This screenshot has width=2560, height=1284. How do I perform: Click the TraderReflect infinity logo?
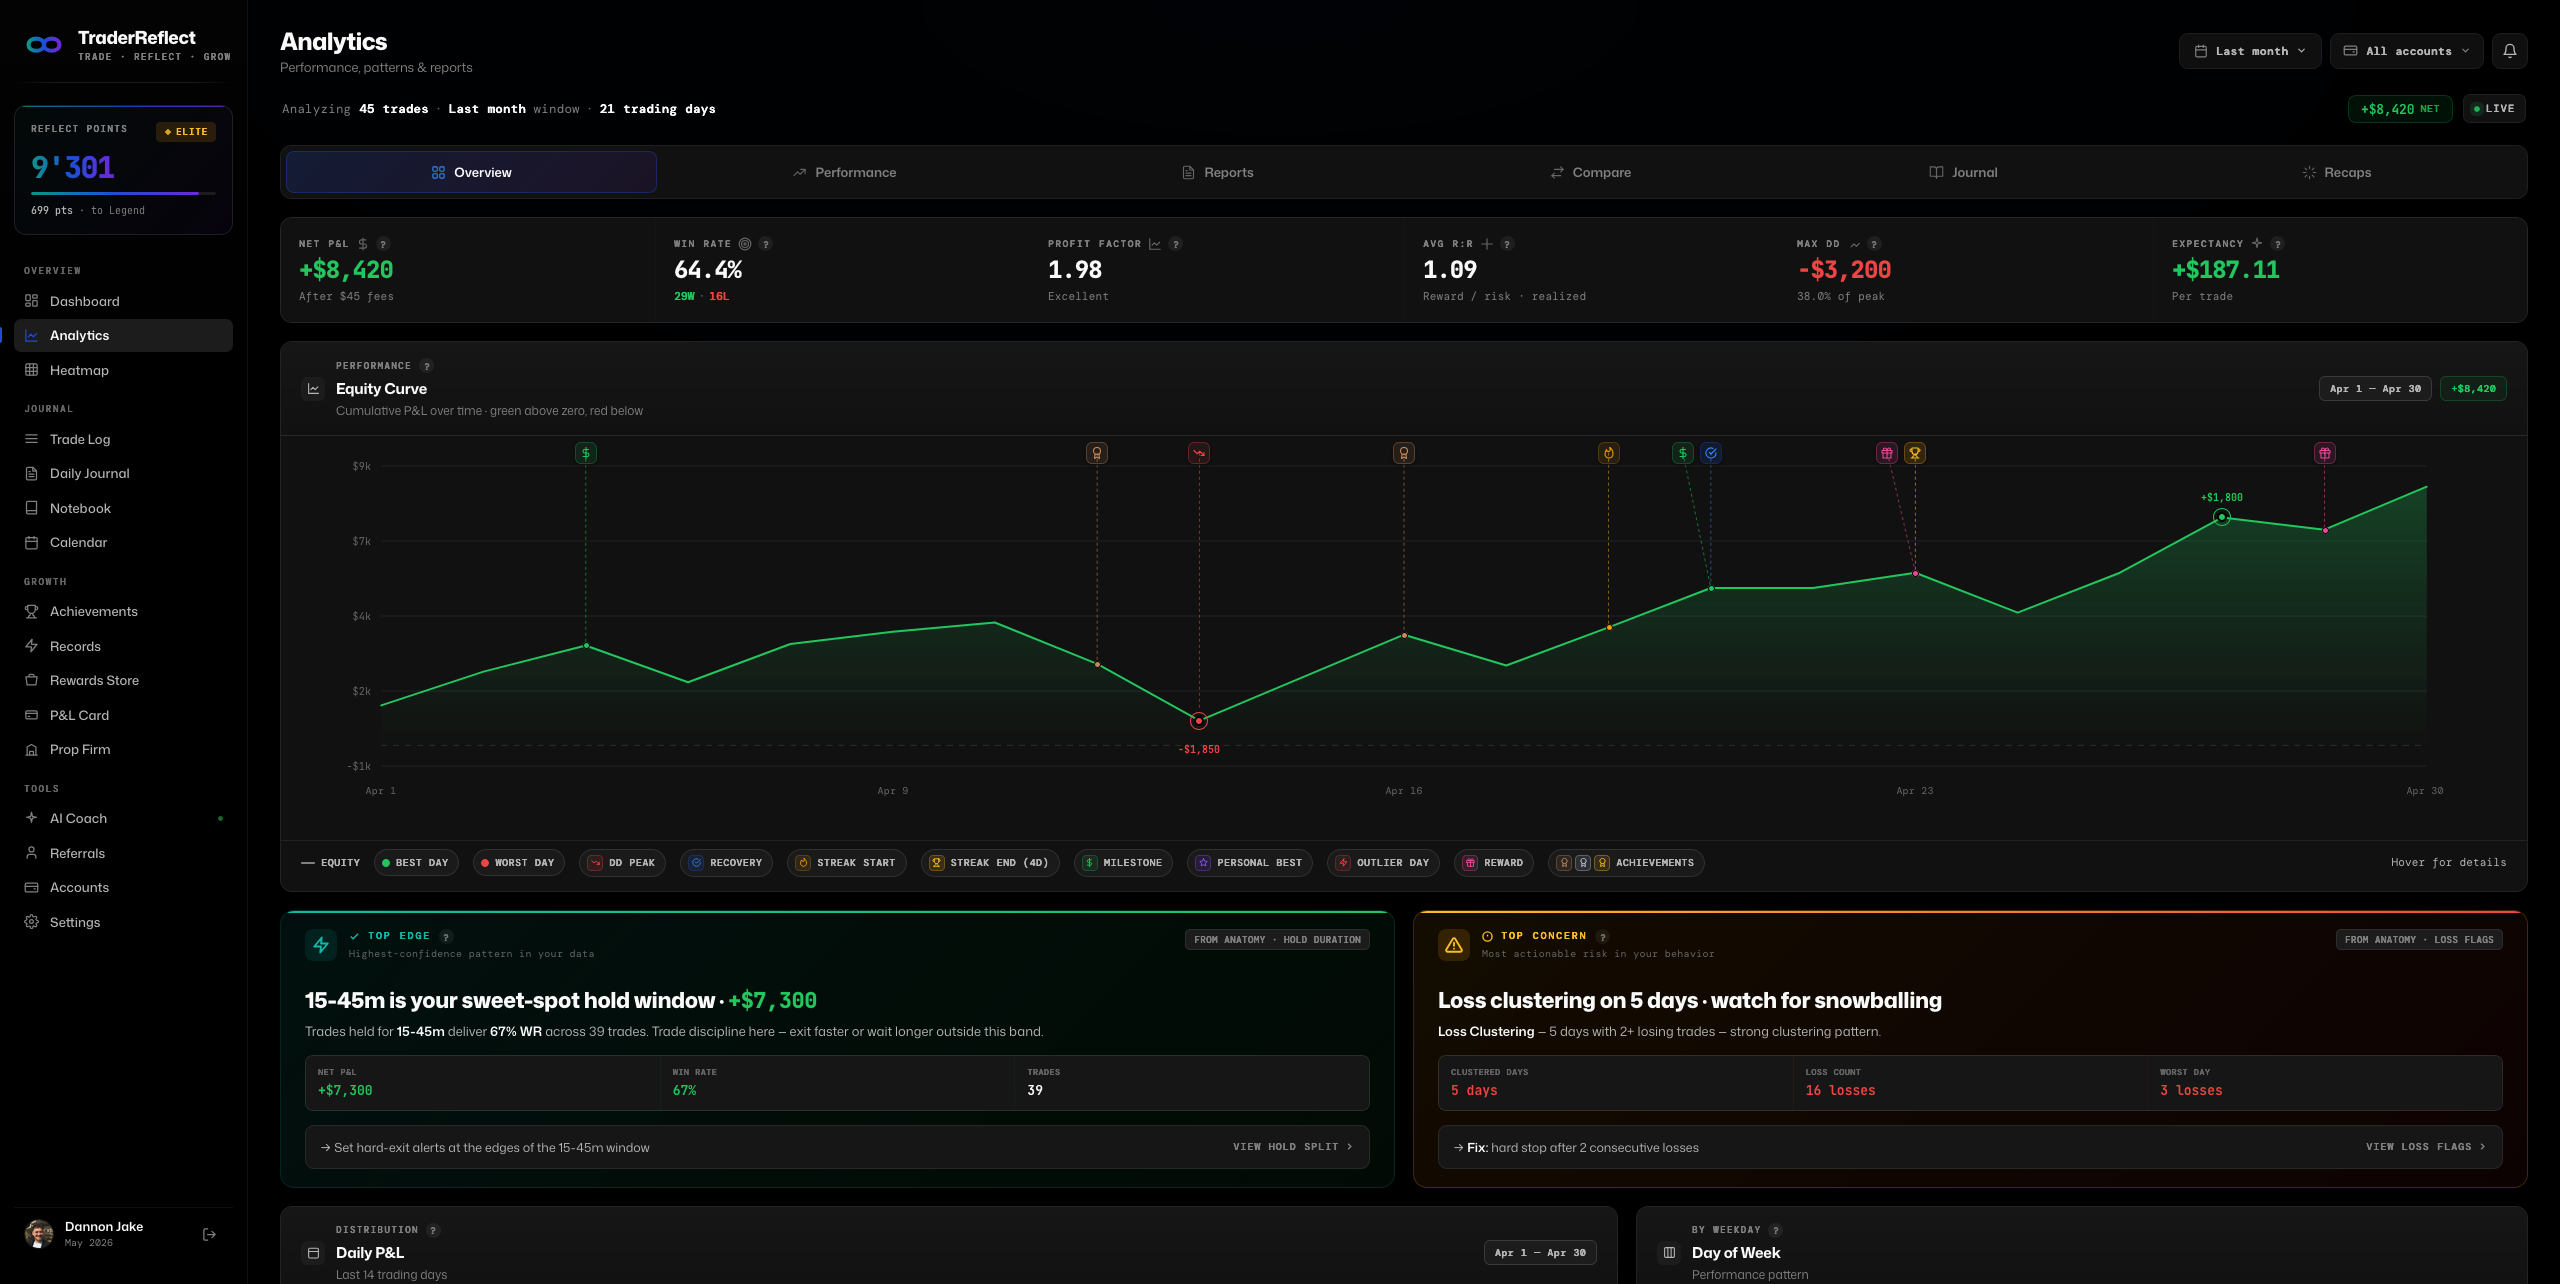(x=44, y=45)
